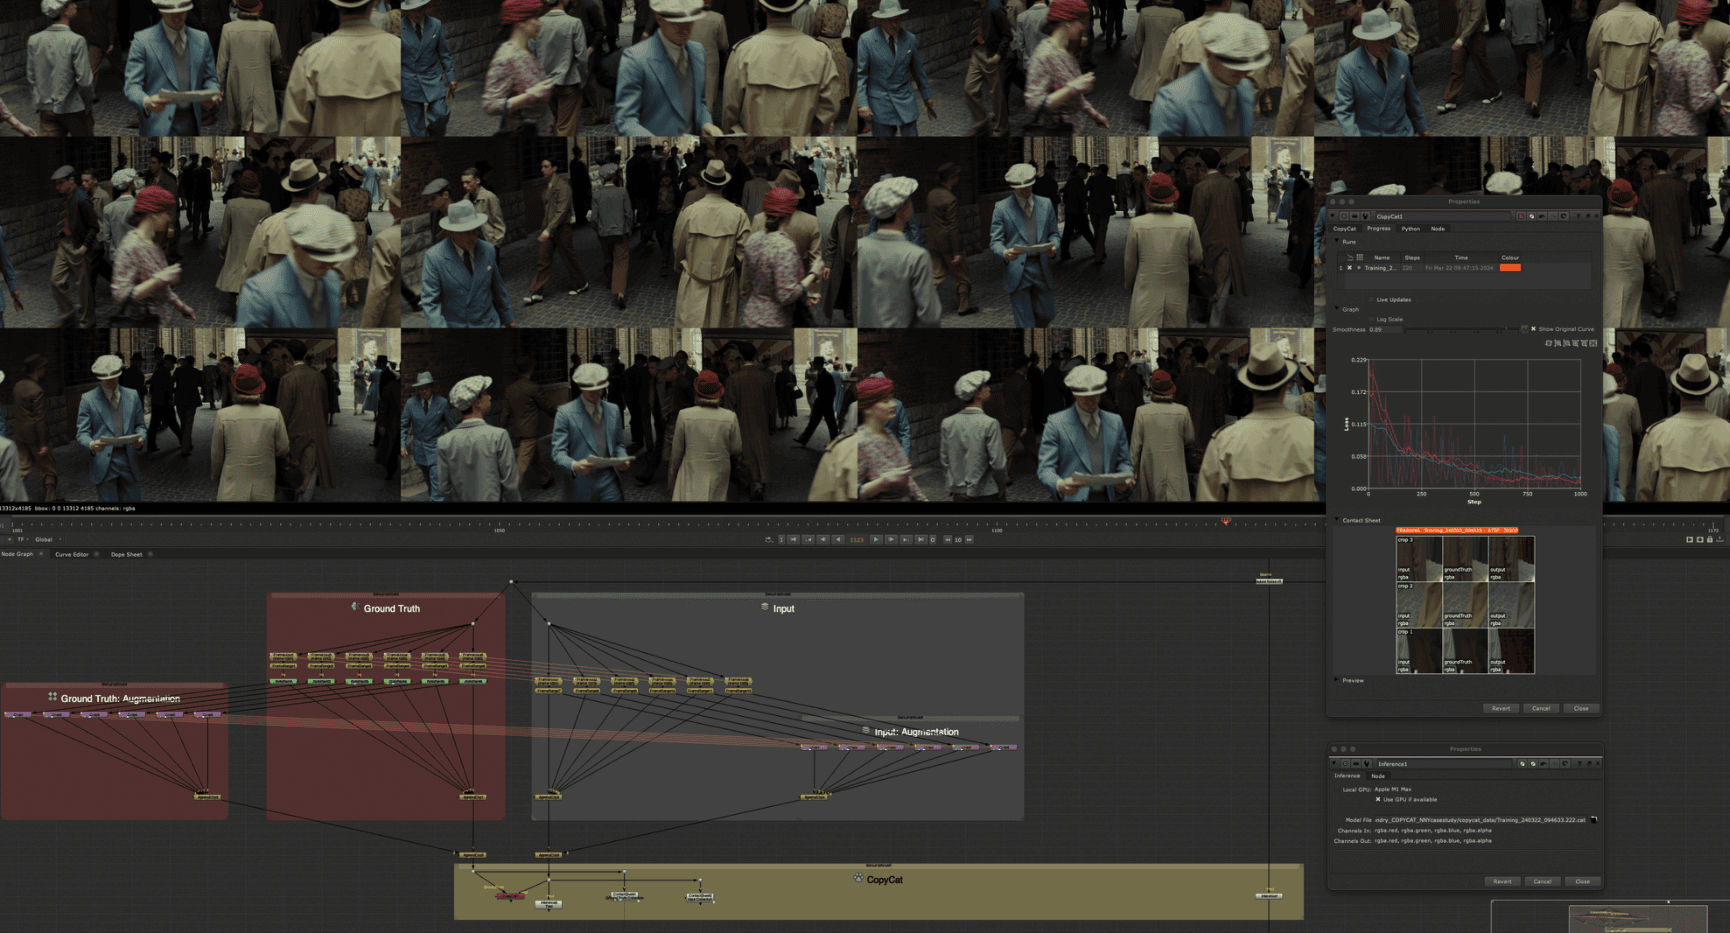Viewport: 1730px width, 933px height.
Task: Toggle visibility of Training_2 run
Action: (x=1349, y=268)
